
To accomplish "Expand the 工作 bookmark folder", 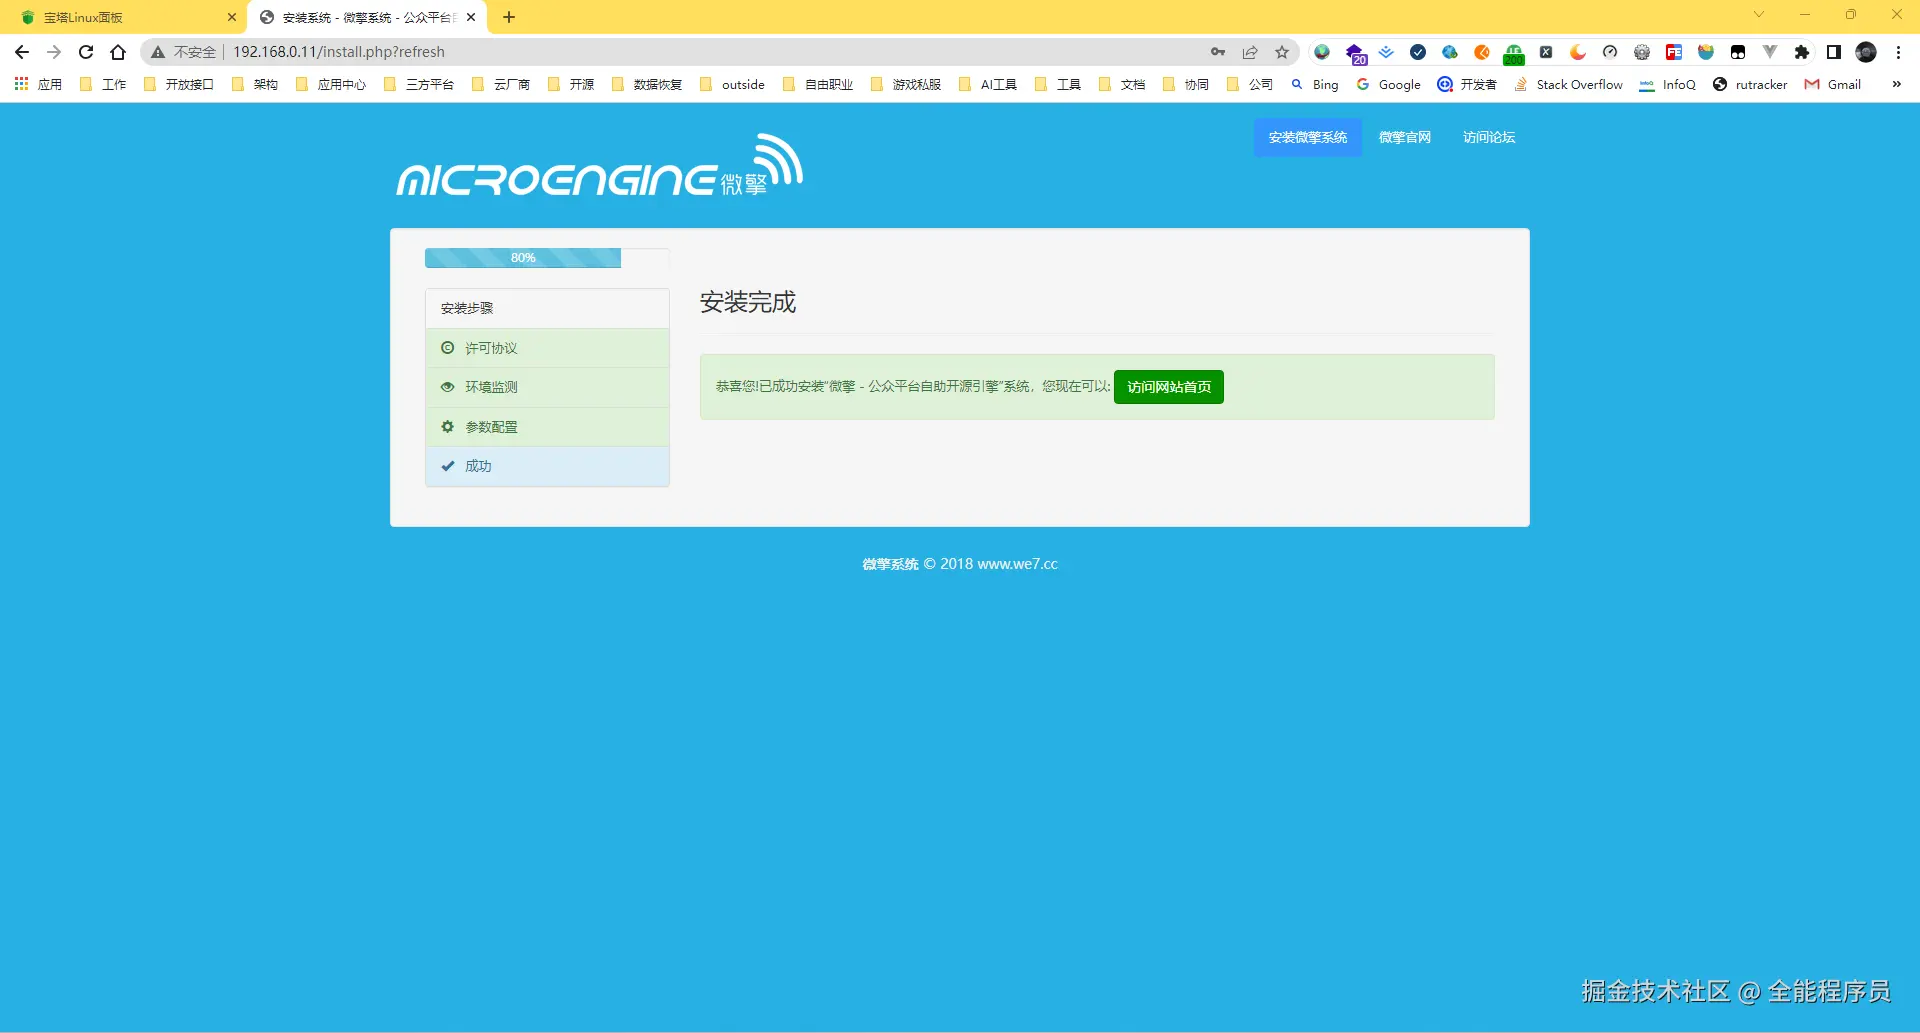I will click(102, 85).
